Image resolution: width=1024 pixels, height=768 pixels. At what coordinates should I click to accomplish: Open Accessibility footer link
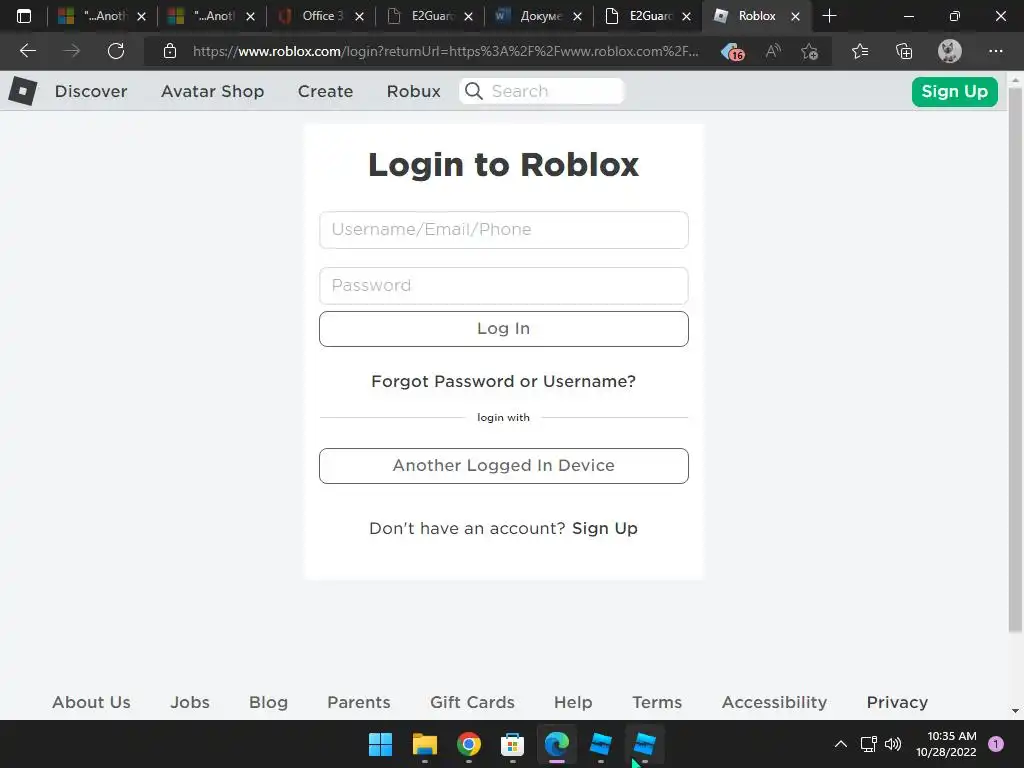coord(775,702)
